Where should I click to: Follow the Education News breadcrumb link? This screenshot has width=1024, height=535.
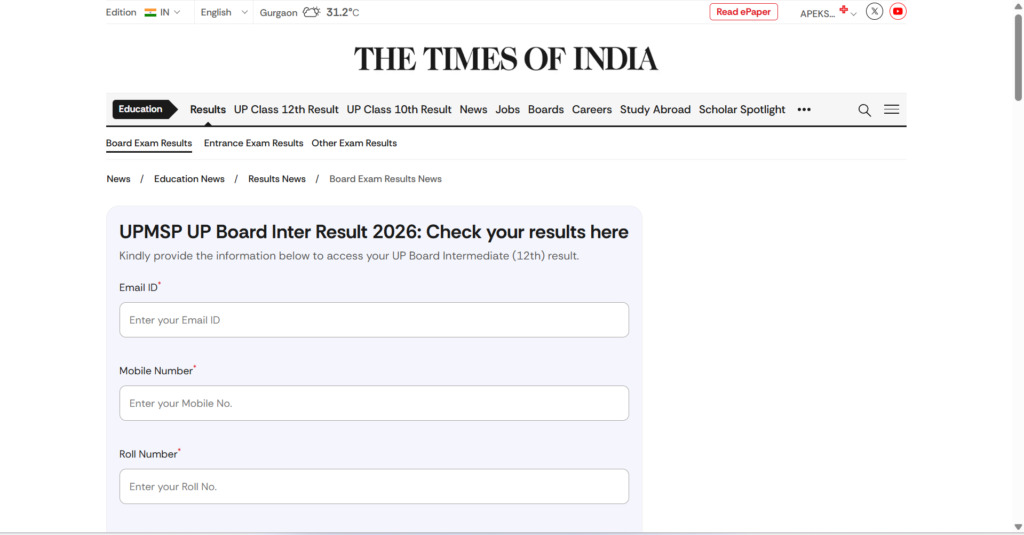click(189, 179)
